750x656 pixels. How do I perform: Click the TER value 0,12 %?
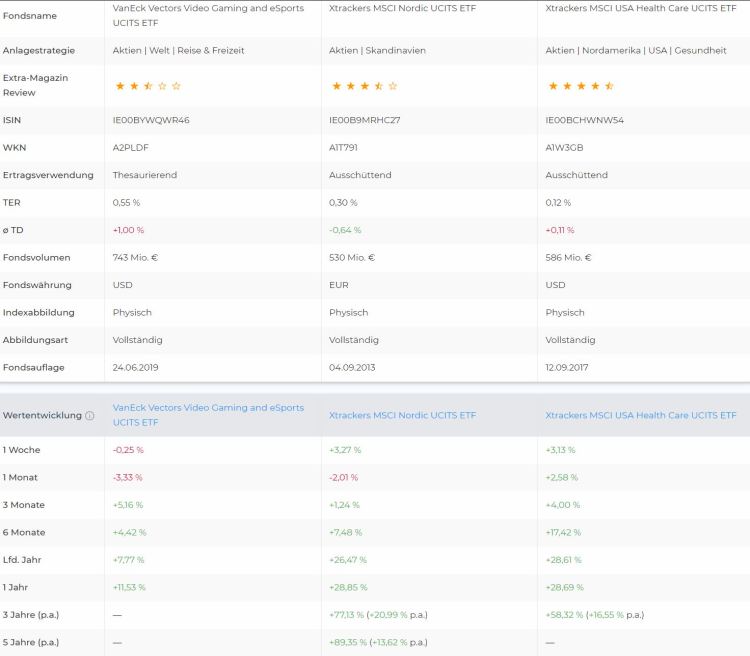(558, 203)
